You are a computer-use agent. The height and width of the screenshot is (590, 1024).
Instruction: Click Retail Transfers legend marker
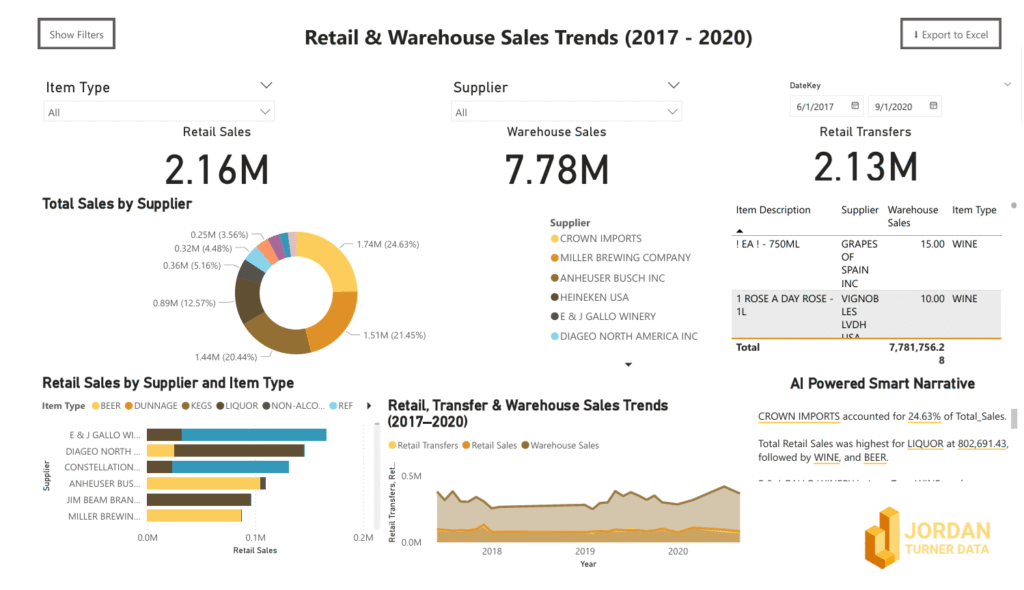click(x=392, y=446)
